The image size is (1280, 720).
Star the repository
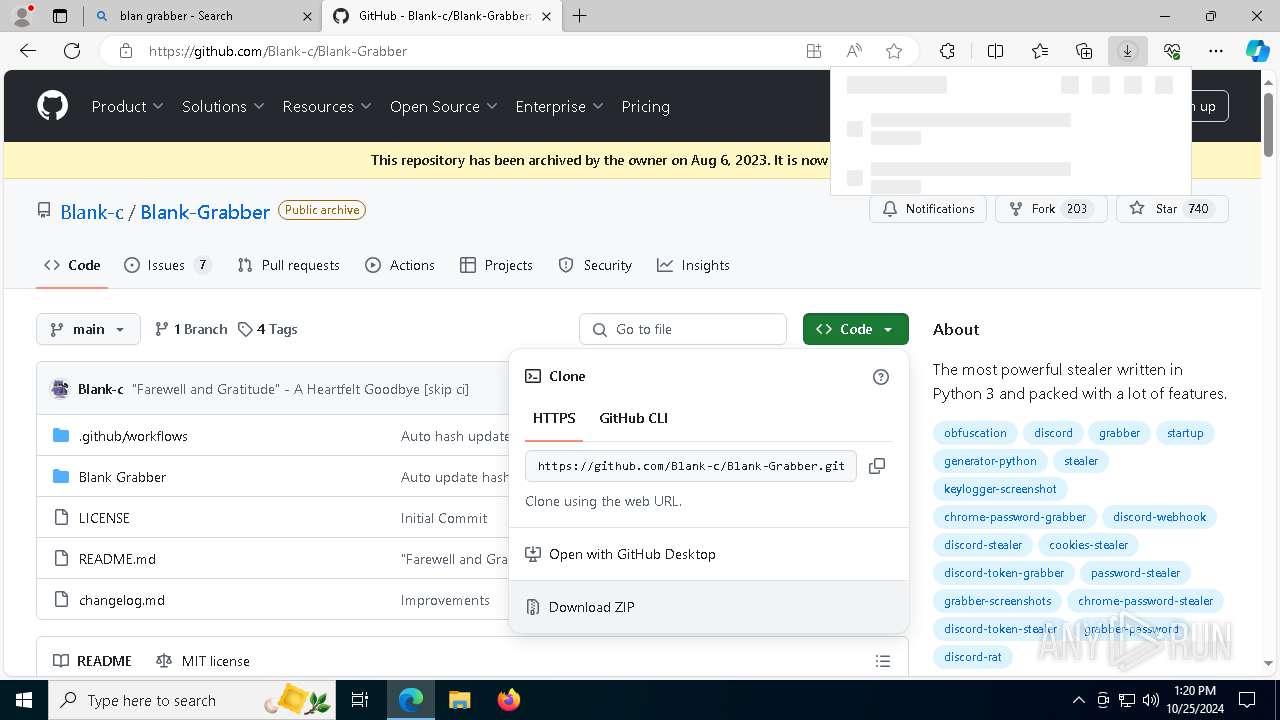pyautogui.click(x=1172, y=209)
